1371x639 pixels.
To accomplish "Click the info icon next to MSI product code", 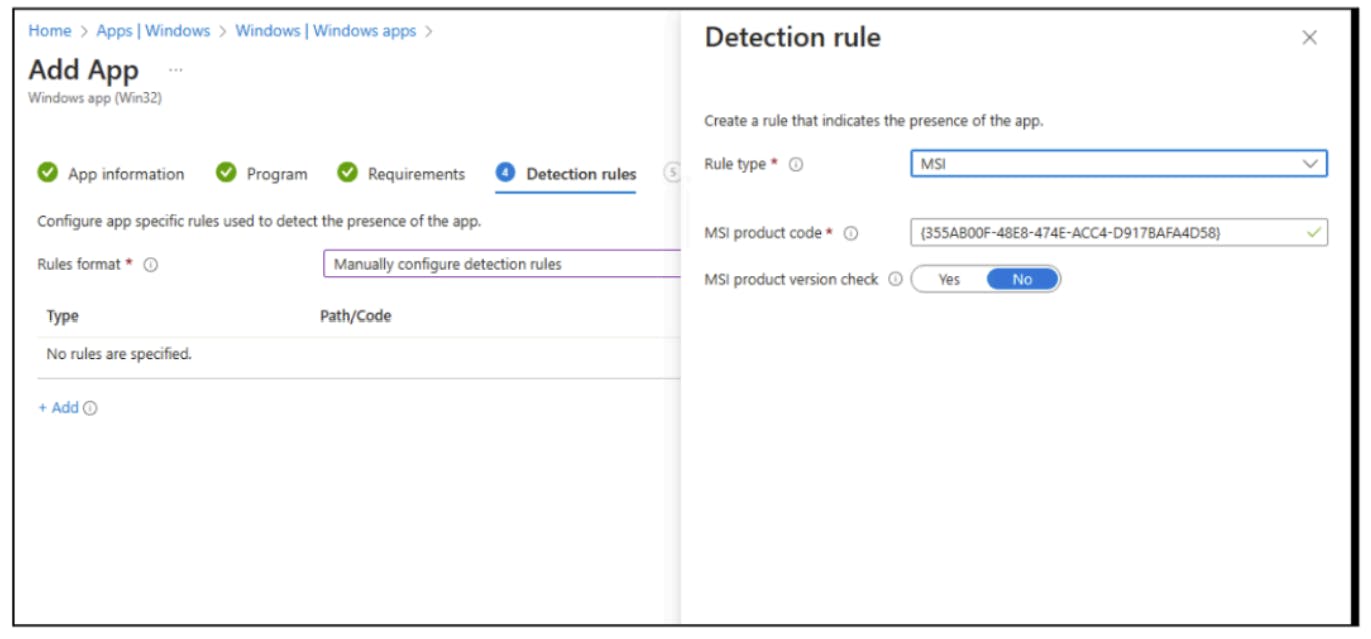I will pos(851,234).
